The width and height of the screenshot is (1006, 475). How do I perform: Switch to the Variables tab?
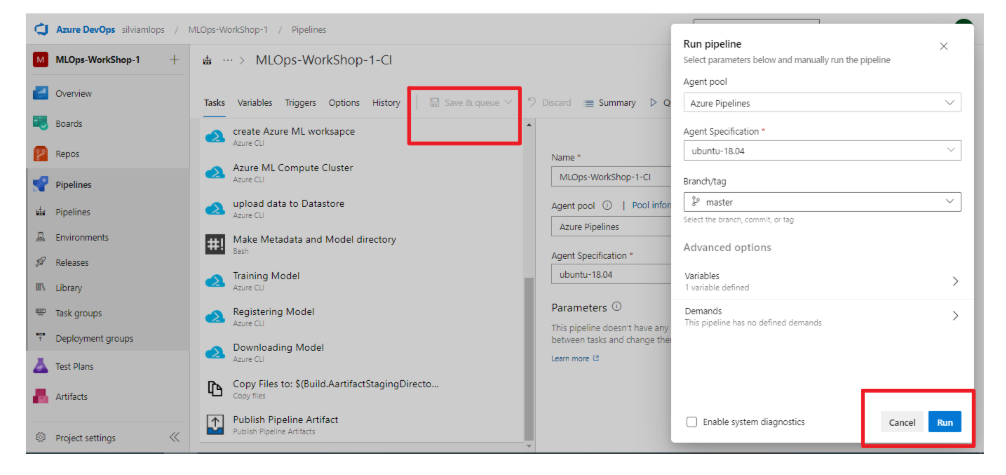click(x=255, y=103)
